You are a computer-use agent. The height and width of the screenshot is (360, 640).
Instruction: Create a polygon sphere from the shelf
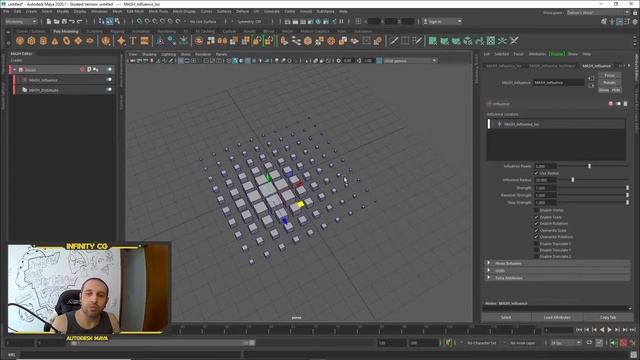tap(20, 41)
